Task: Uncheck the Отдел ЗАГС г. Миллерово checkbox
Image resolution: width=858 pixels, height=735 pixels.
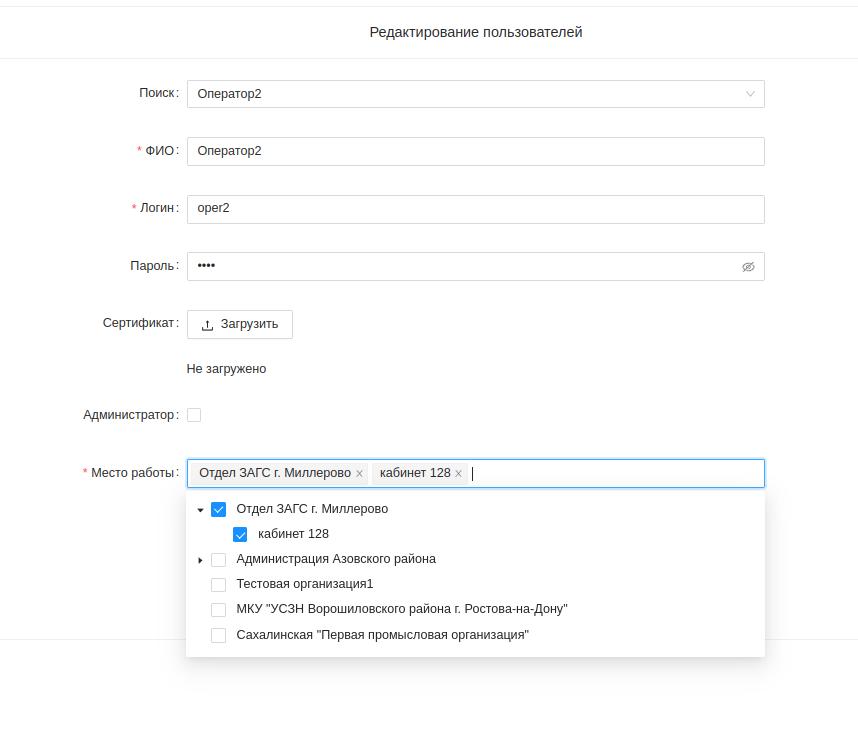Action: (x=219, y=509)
